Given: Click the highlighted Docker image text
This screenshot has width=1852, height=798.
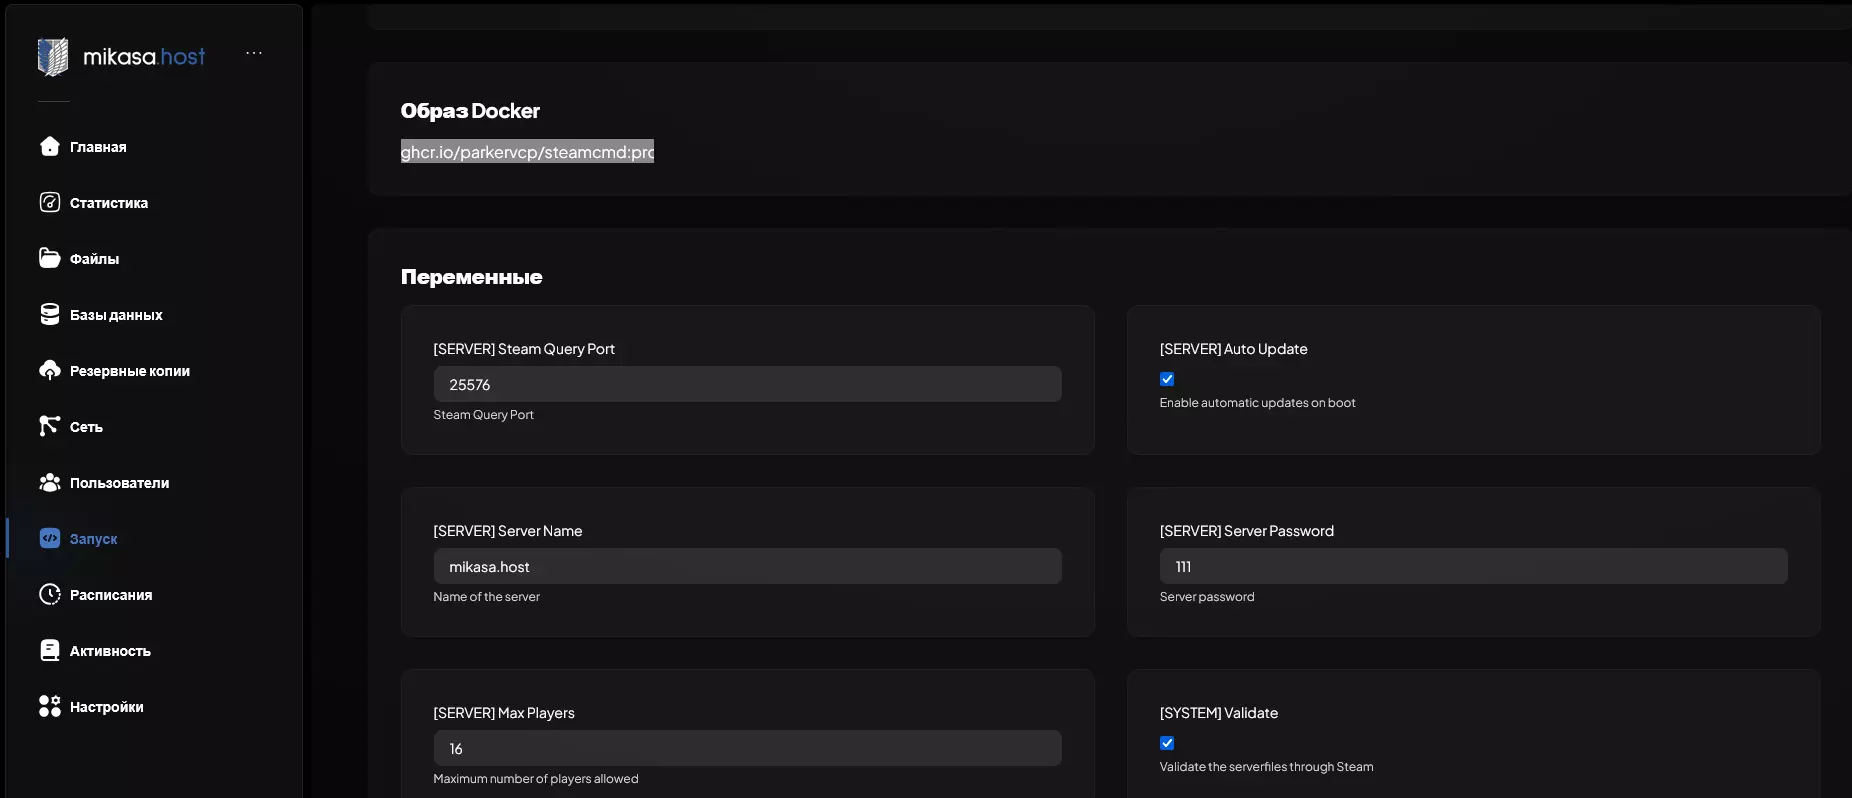Looking at the screenshot, I should 527,152.
